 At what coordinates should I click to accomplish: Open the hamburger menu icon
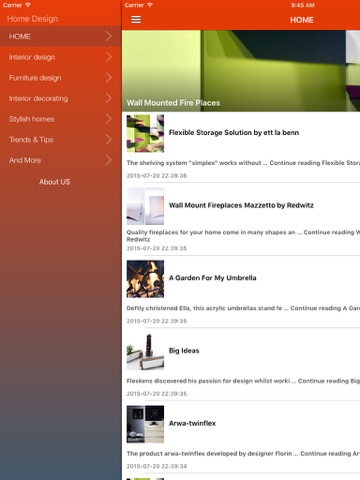coord(136,20)
